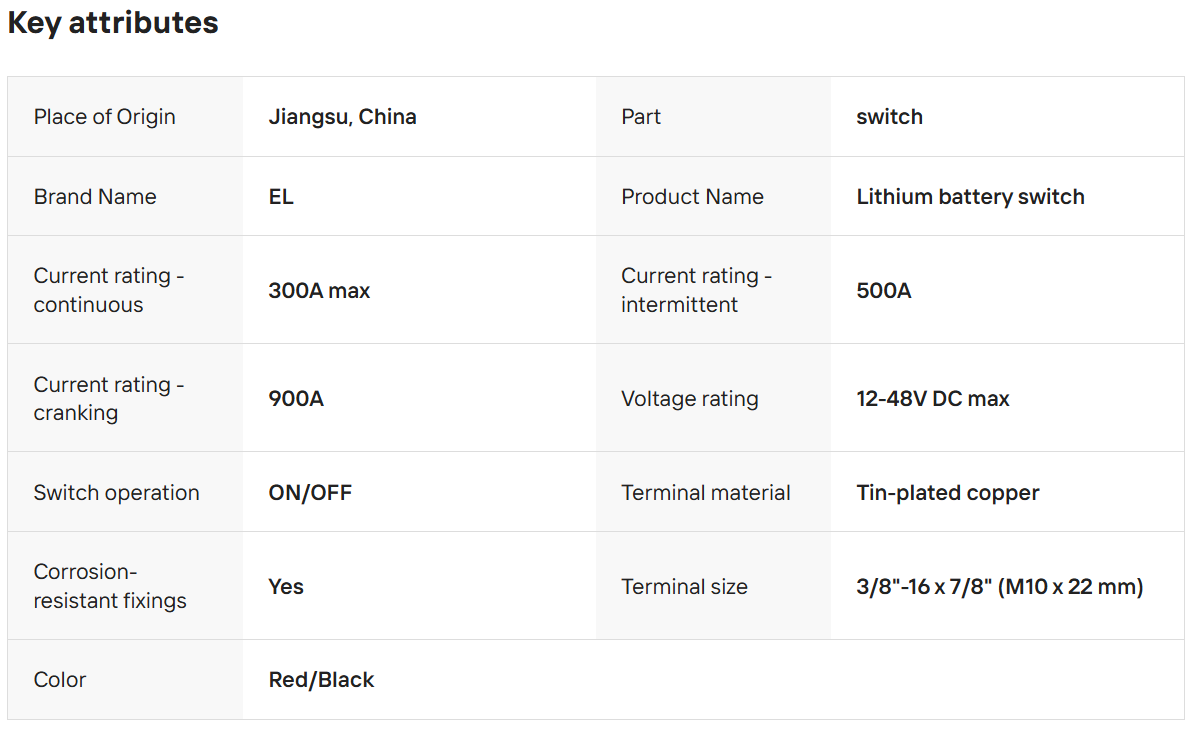Click the Current rating - intermittent label
Screen dimensions: 1194x737
pos(696,290)
